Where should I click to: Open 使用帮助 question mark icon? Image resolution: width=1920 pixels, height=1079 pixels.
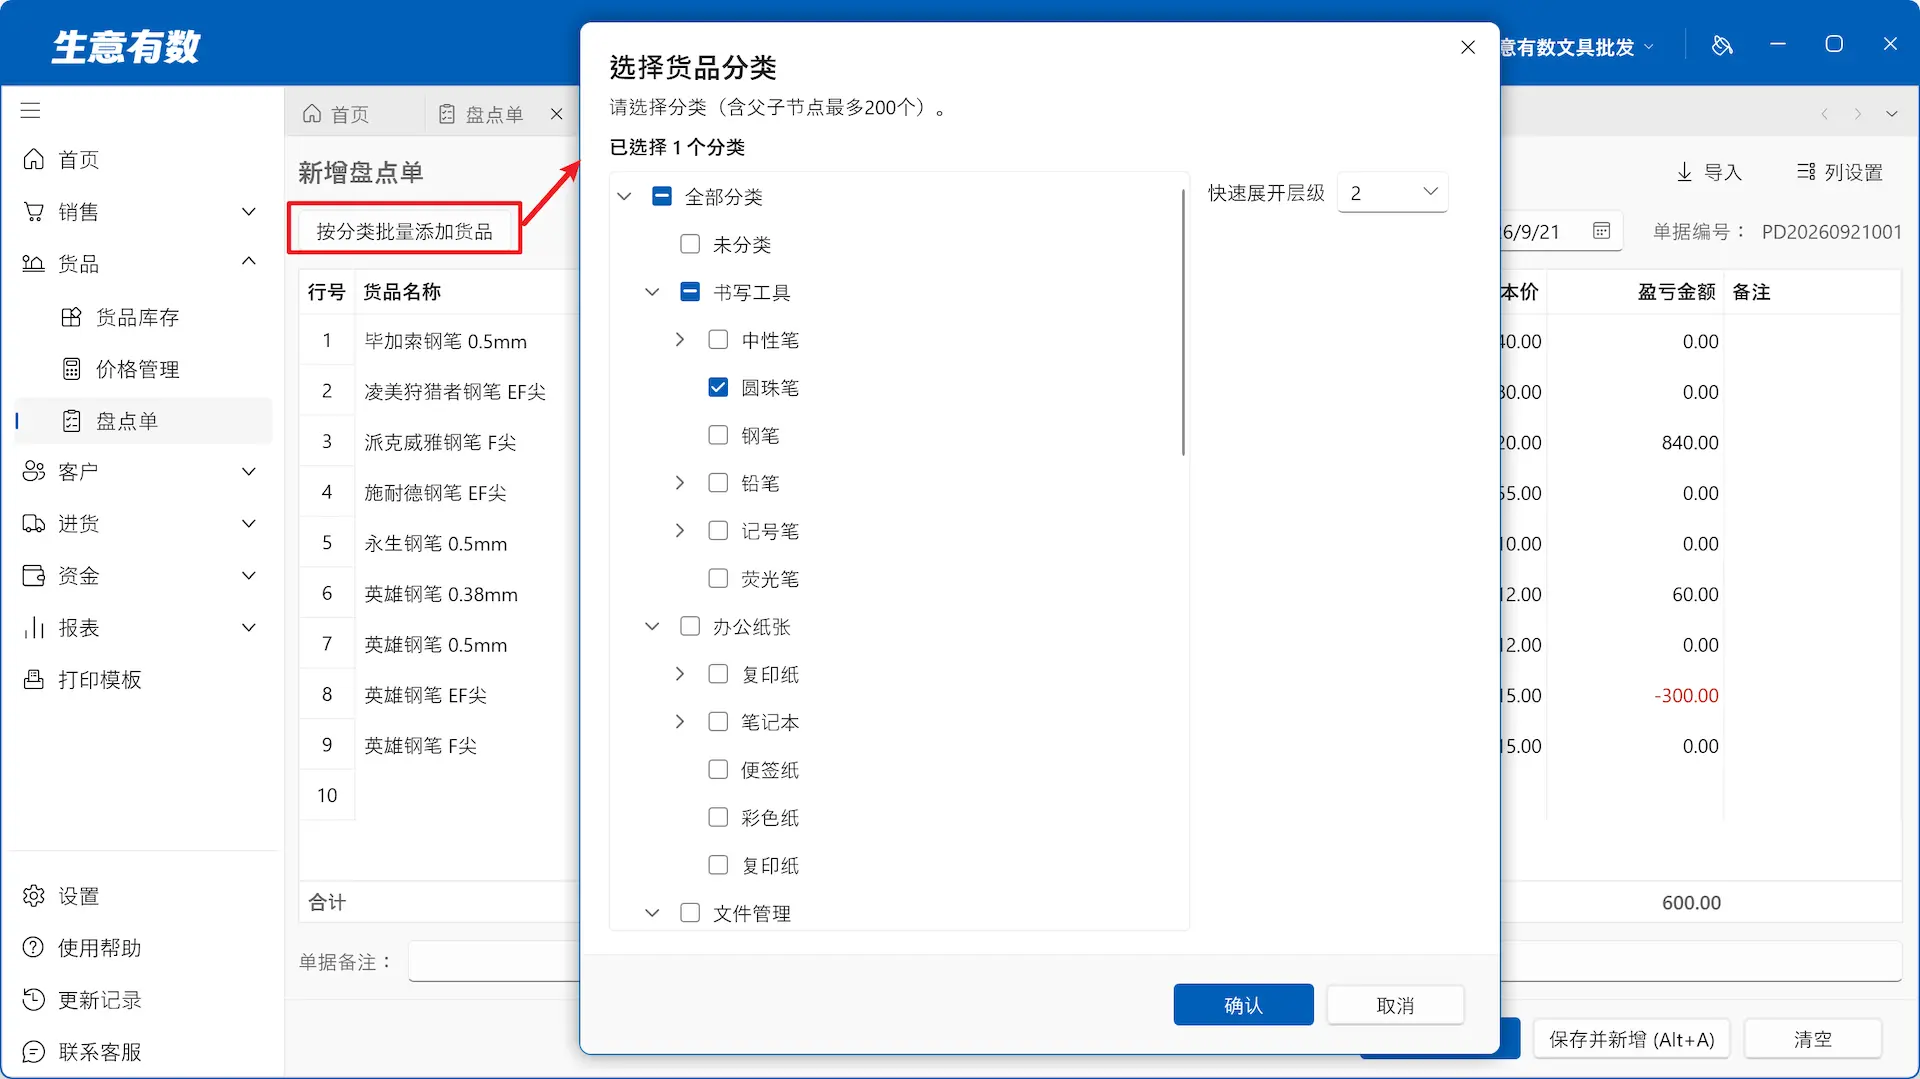(34, 948)
